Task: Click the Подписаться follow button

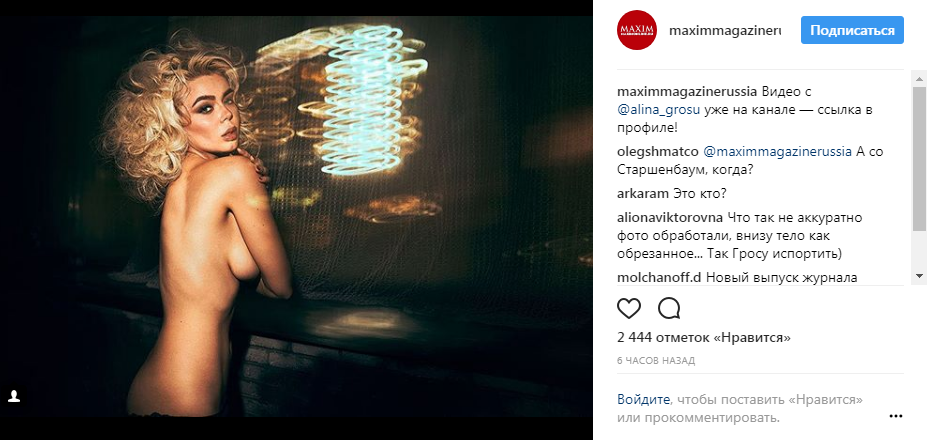Action: pyautogui.click(x=852, y=30)
